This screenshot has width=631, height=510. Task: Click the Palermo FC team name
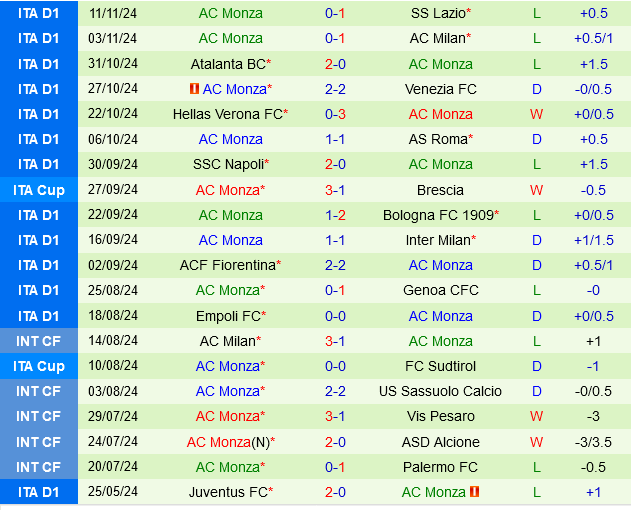point(440,467)
